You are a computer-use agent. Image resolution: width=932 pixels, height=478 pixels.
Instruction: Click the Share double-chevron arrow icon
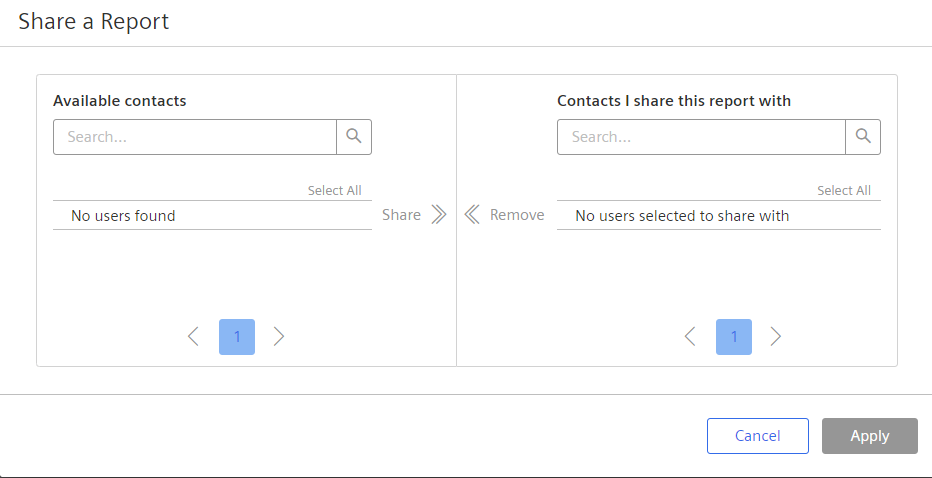[x=439, y=215]
